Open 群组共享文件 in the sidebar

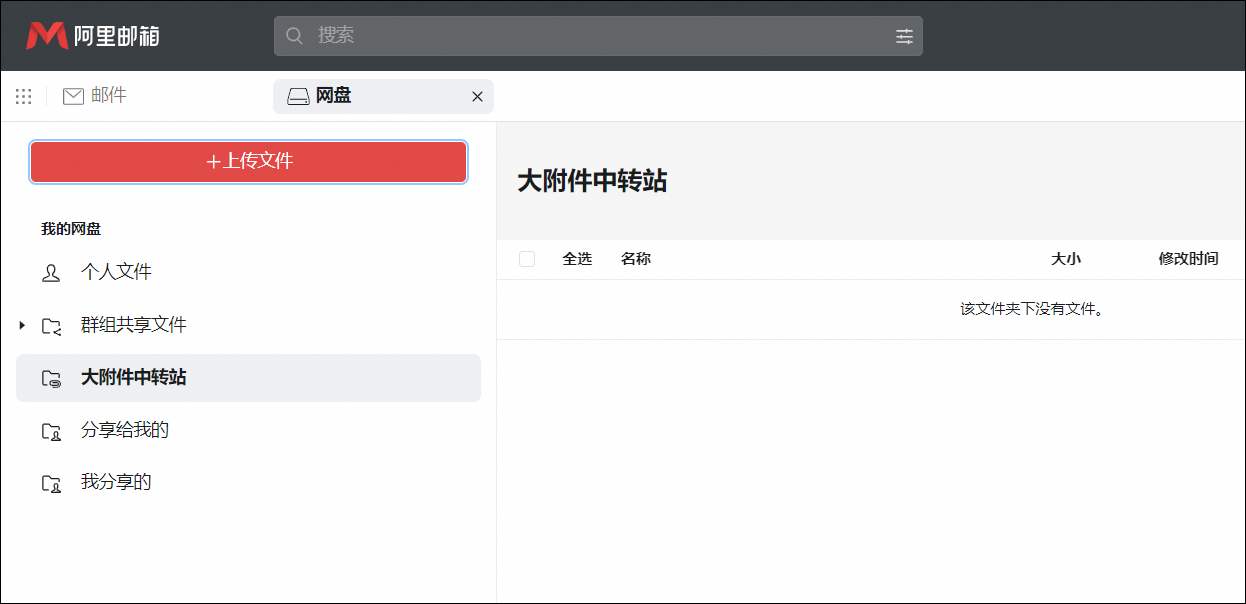click(x=248, y=325)
